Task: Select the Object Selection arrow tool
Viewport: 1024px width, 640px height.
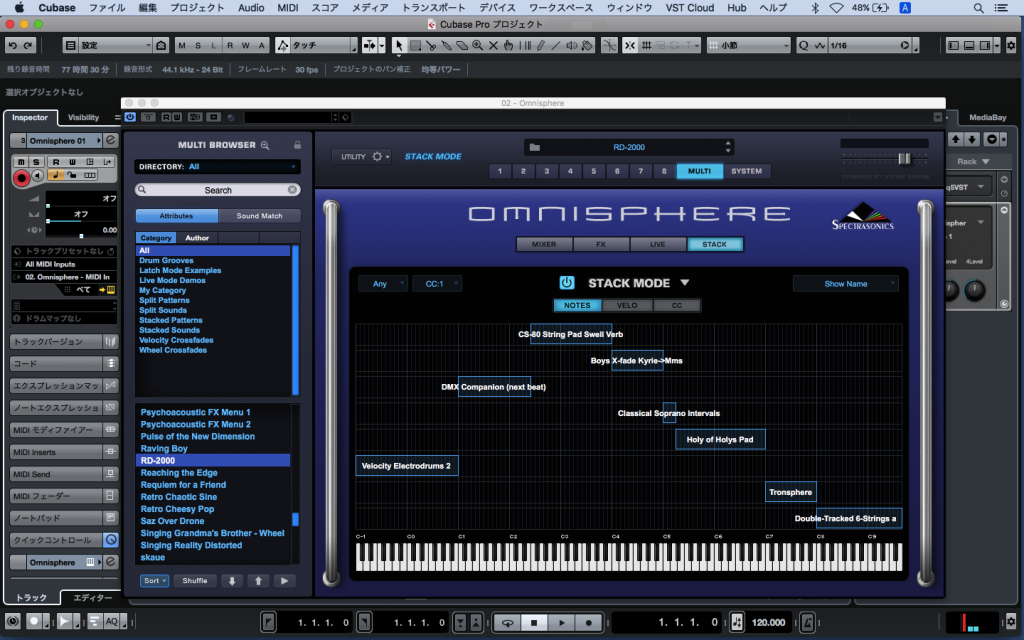Action: (398, 45)
